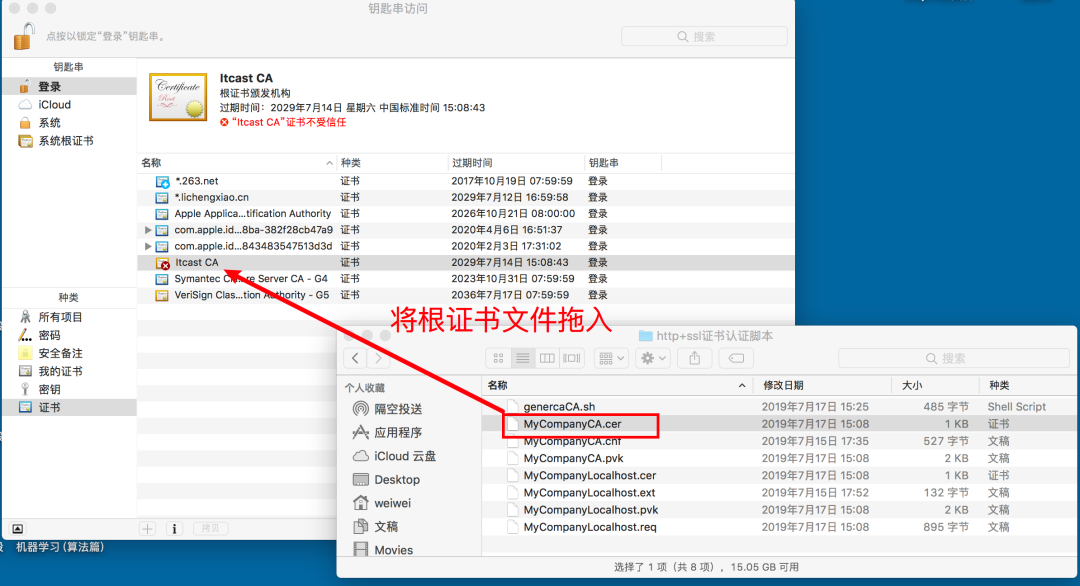Image resolution: width=1080 pixels, height=586 pixels.
Task: Switch Finder to list view
Action: pyautogui.click(x=523, y=358)
